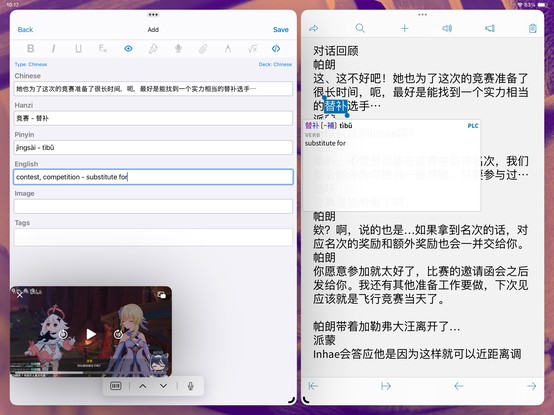
Task: Tap keyboard icon in floating input bar
Action: (116, 386)
